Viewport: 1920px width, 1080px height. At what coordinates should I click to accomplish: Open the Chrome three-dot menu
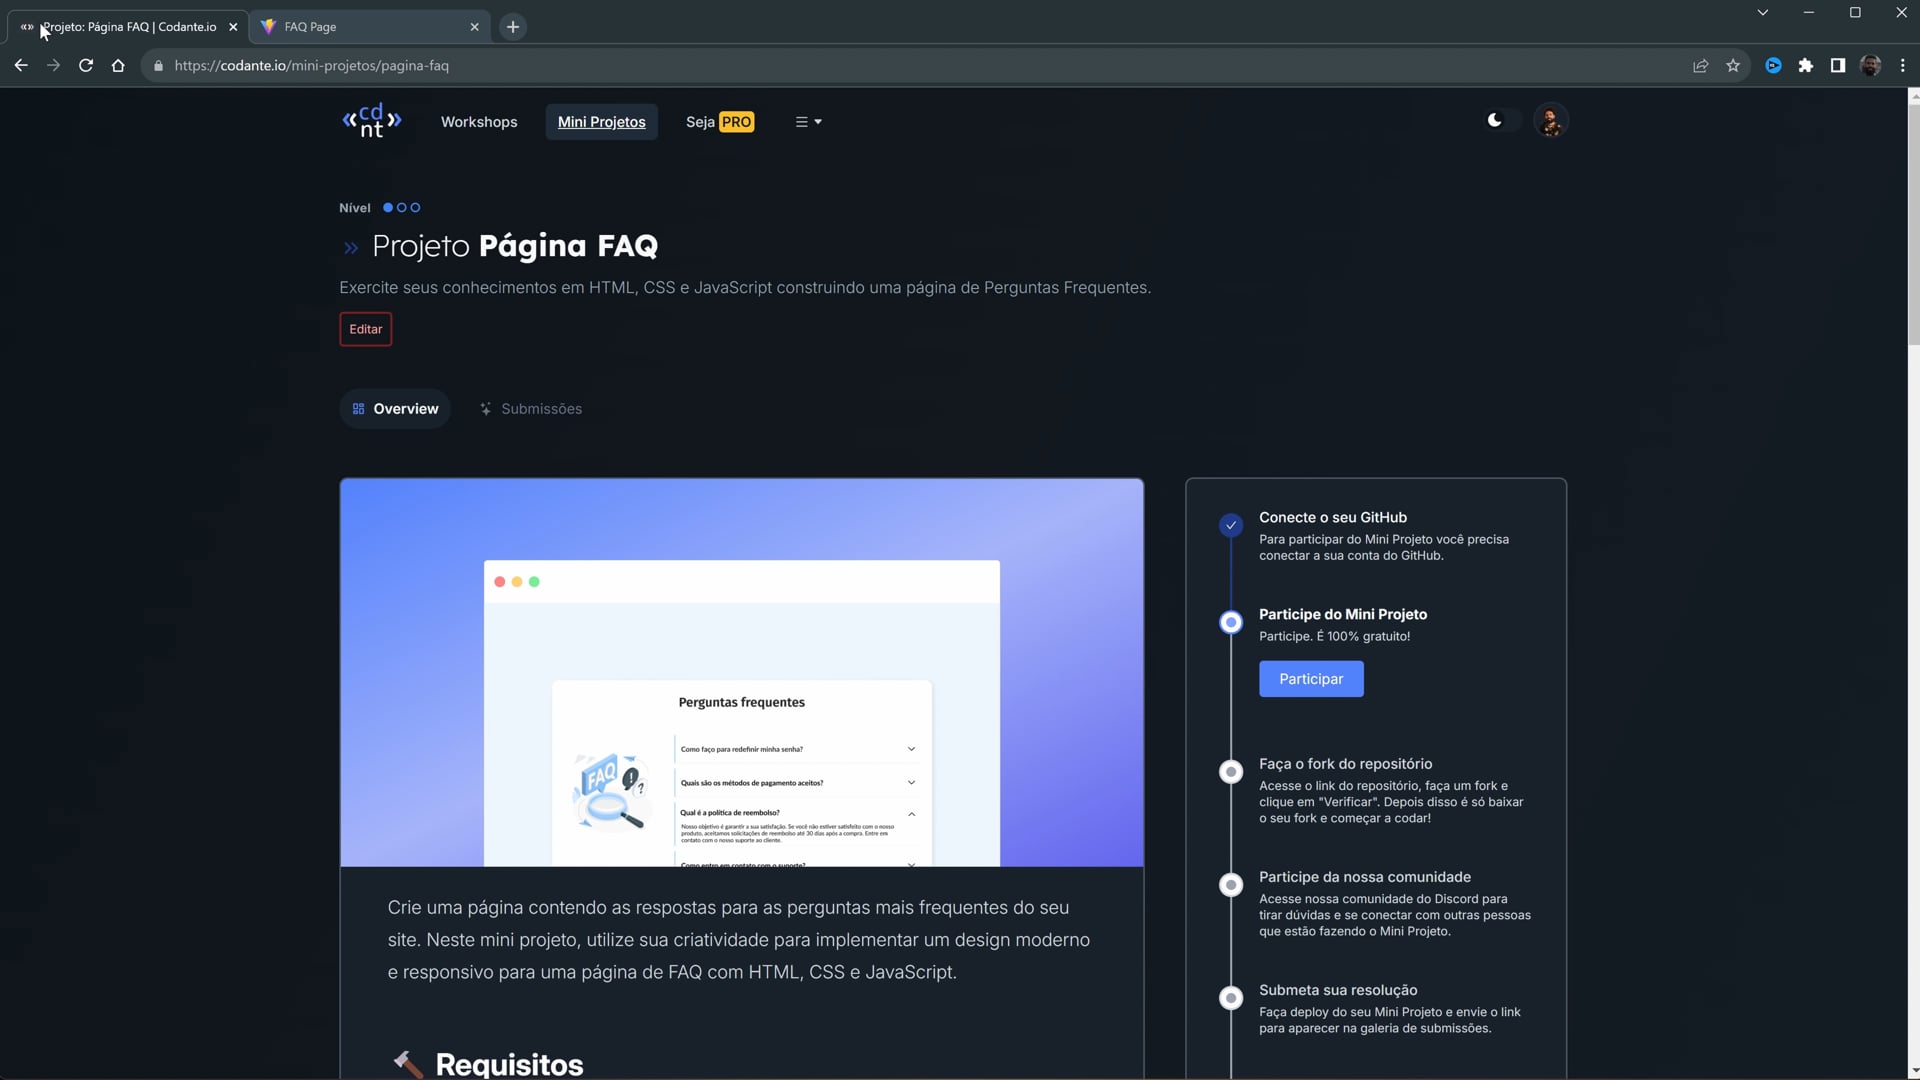point(1902,66)
